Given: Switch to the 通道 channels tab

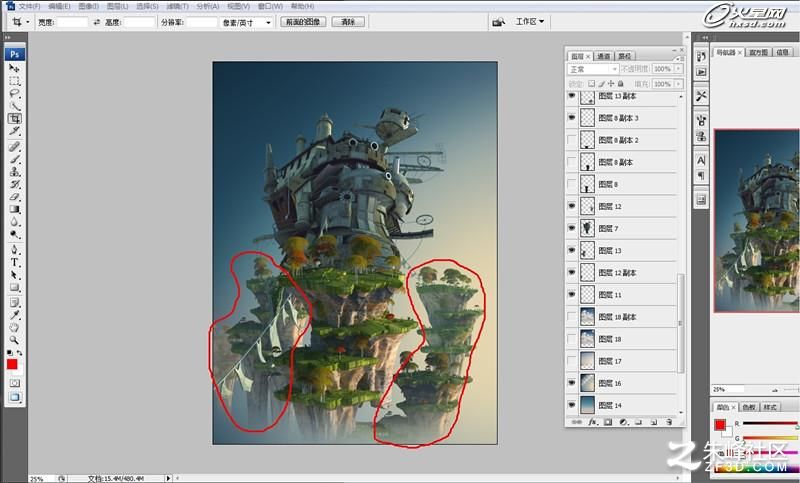Looking at the screenshot, I should click(604, 56).
